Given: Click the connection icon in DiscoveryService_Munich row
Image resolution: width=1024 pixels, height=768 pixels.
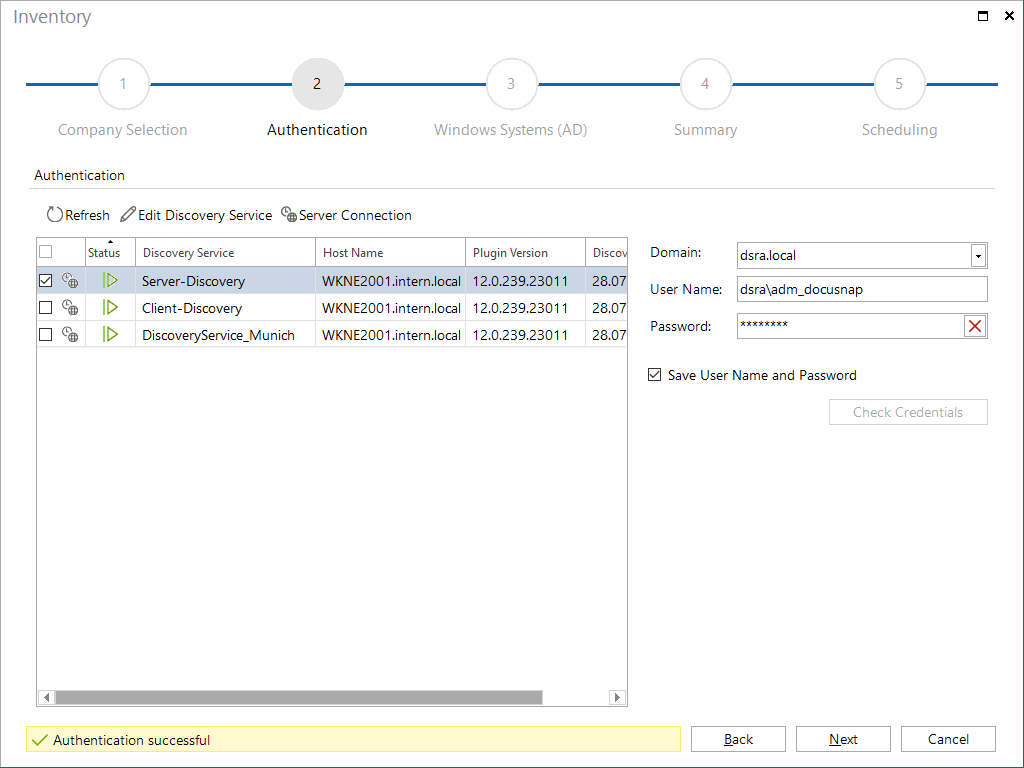Looking at the screenshot, I should [x=70, y=334].
